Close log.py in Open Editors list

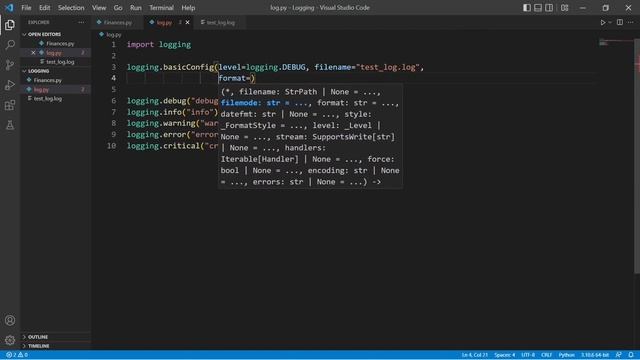coord(33,53)
